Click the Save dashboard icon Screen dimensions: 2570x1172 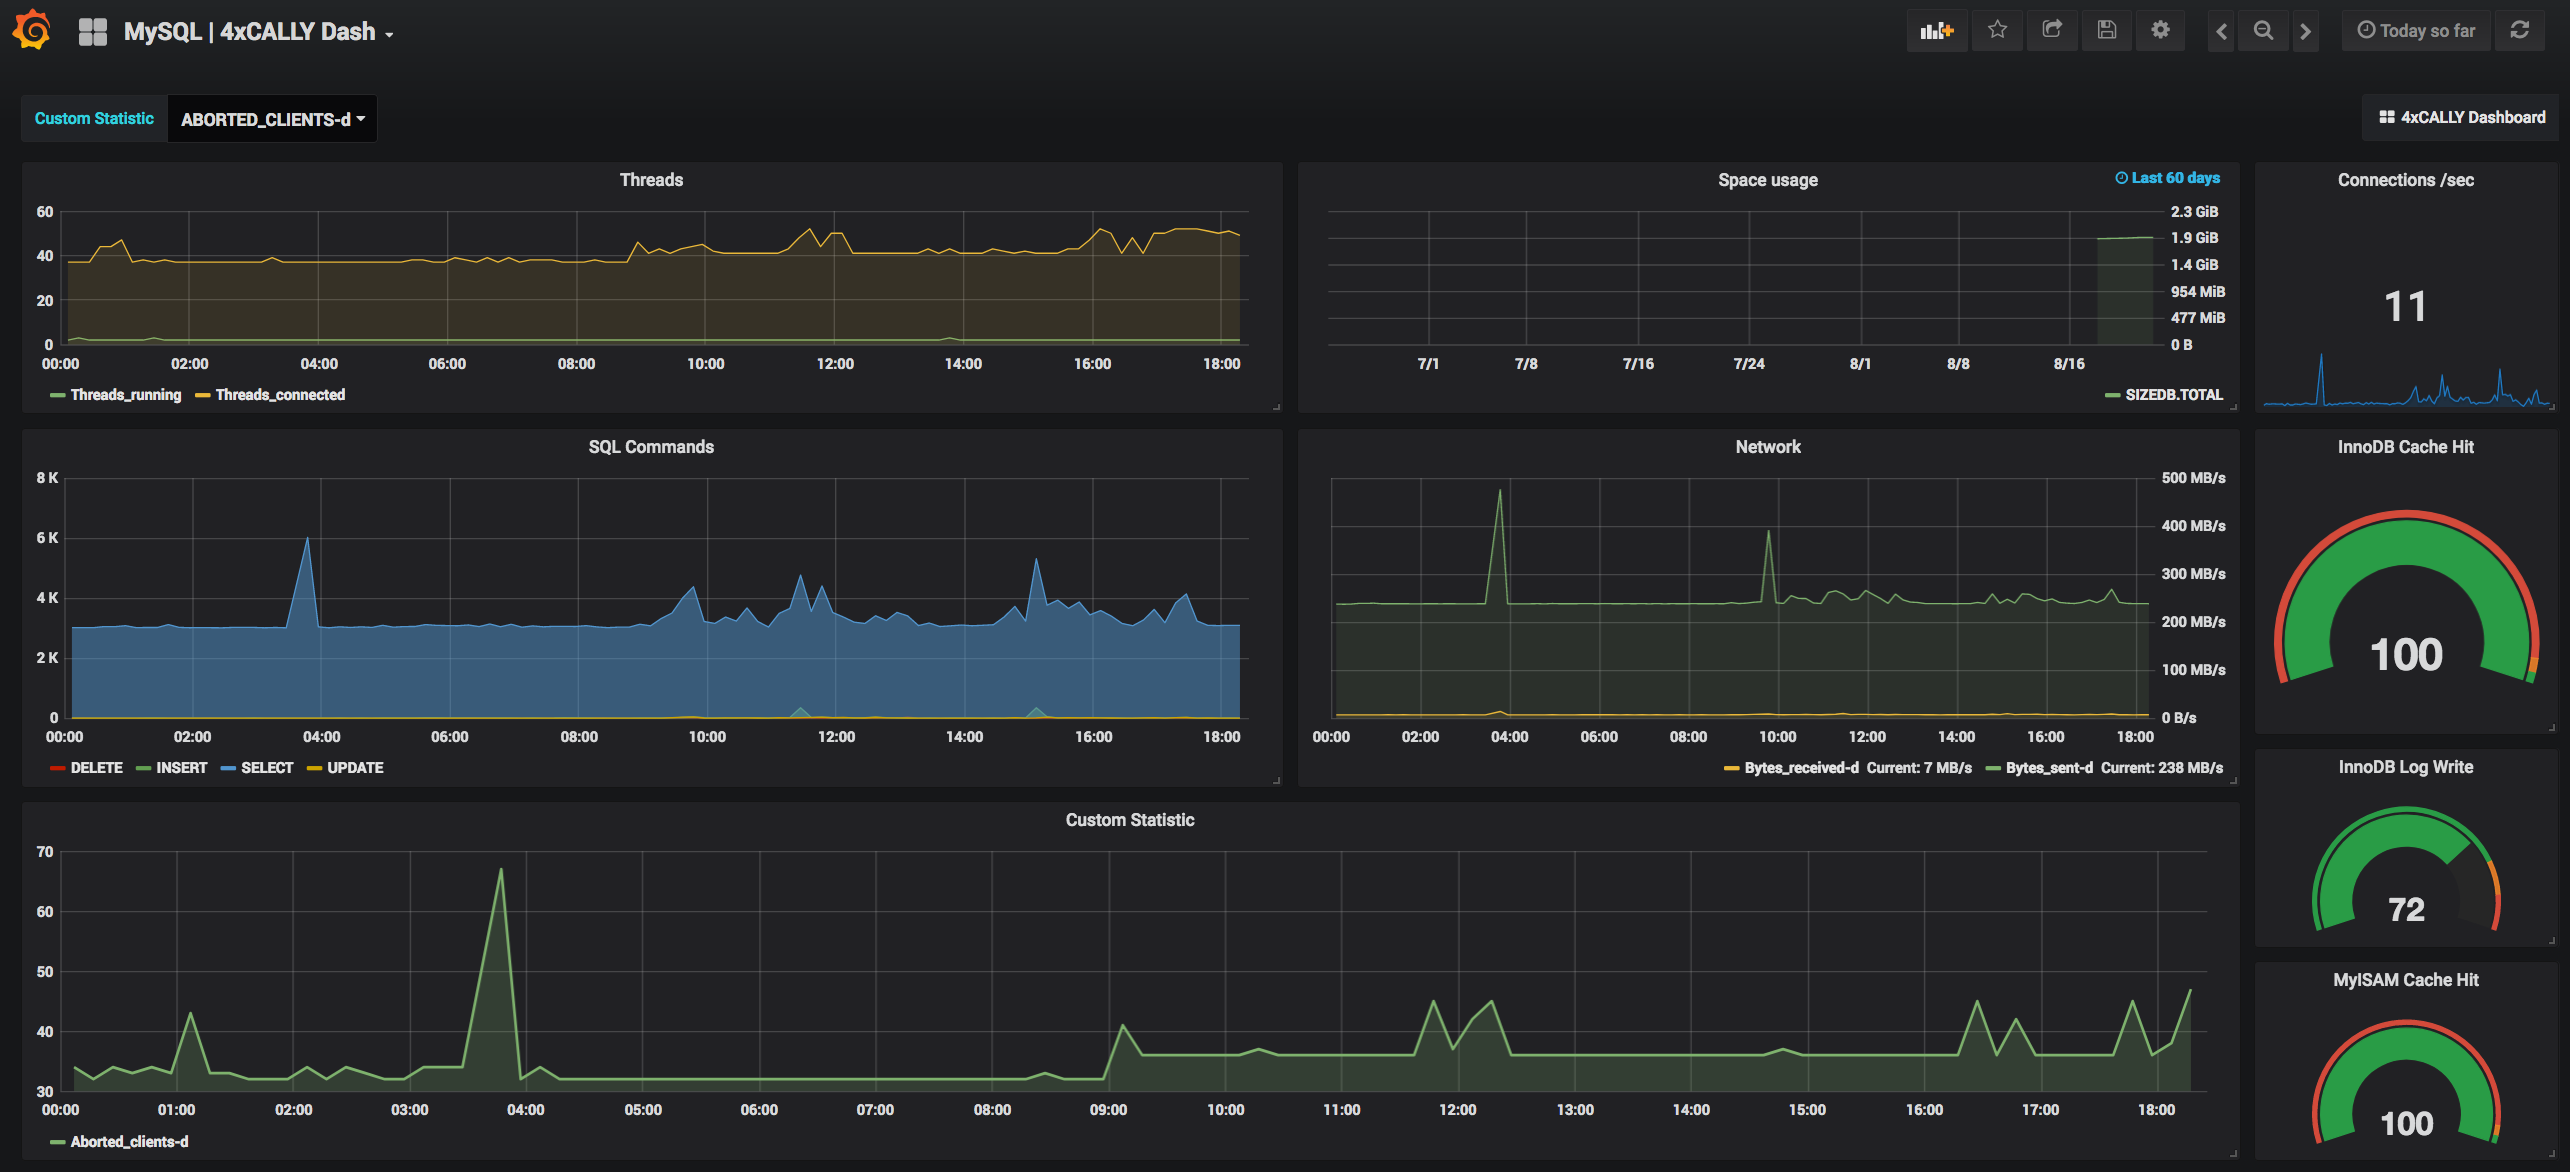click(x=2107, y=30)
